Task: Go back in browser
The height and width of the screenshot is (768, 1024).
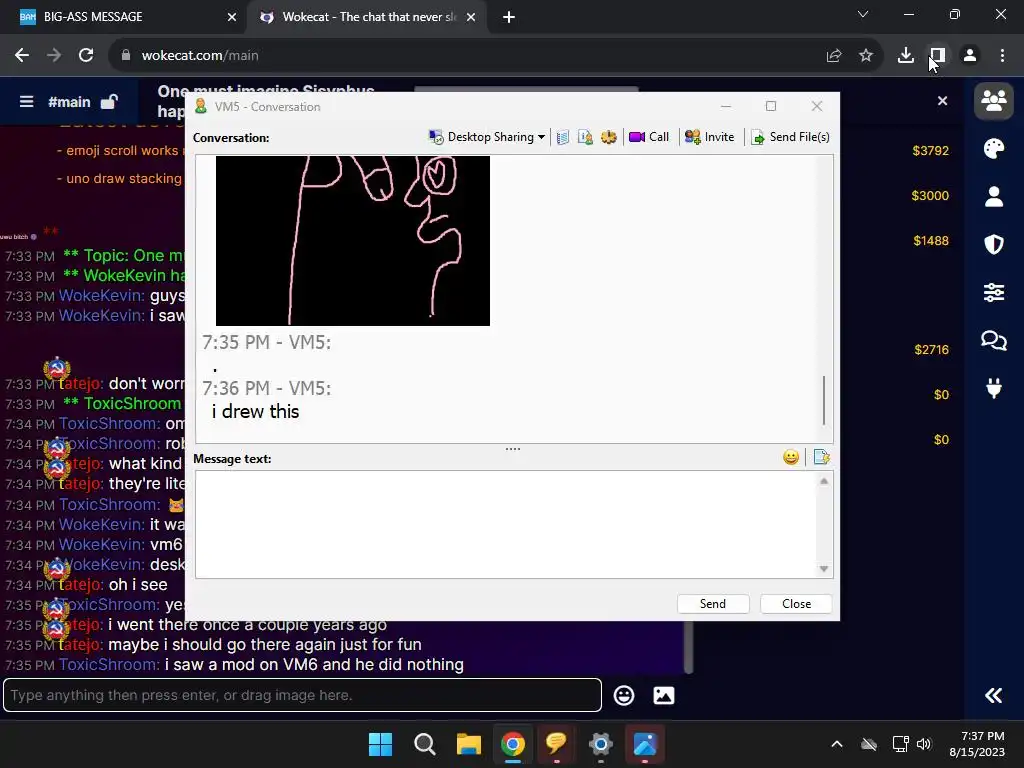Action: coord(22,56)
